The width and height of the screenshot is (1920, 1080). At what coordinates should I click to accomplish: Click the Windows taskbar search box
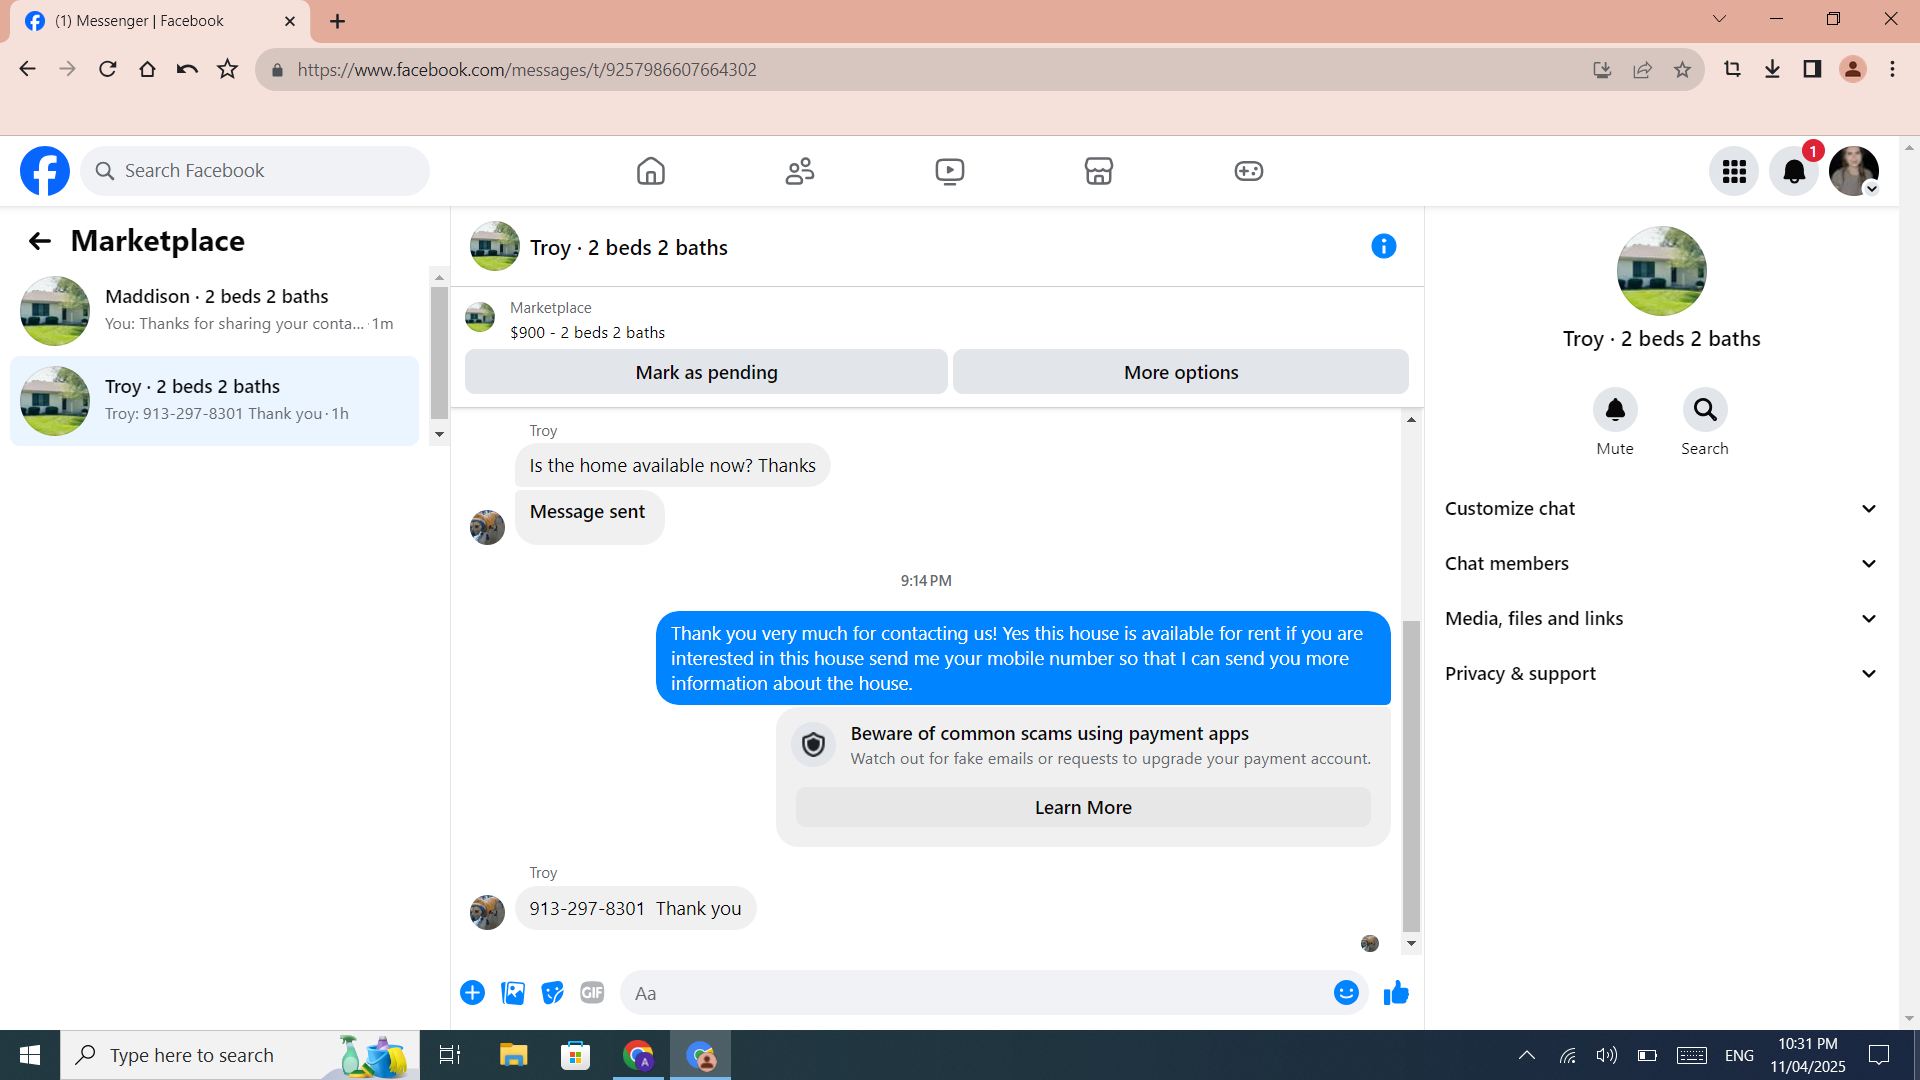[240, 1055]
